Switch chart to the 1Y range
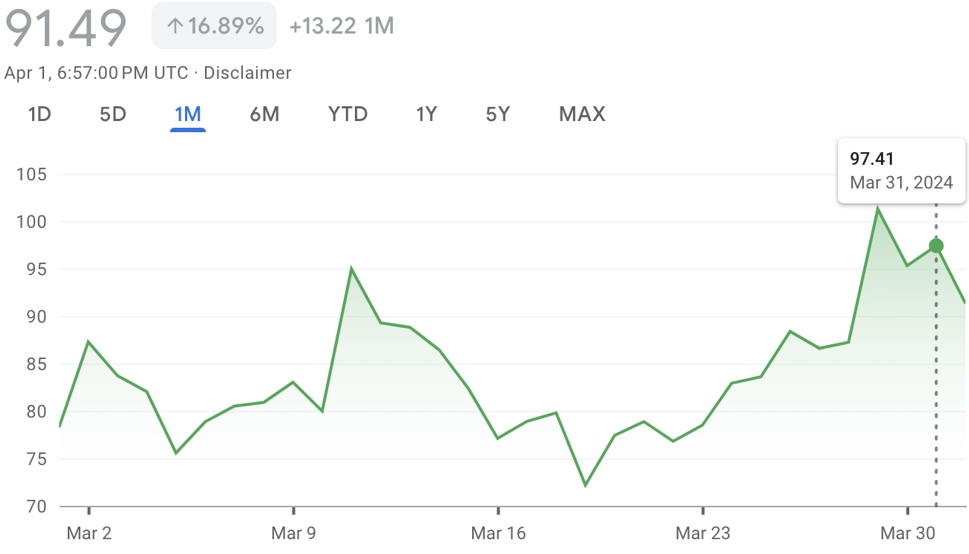969x554 pixels. coord(427,114)
